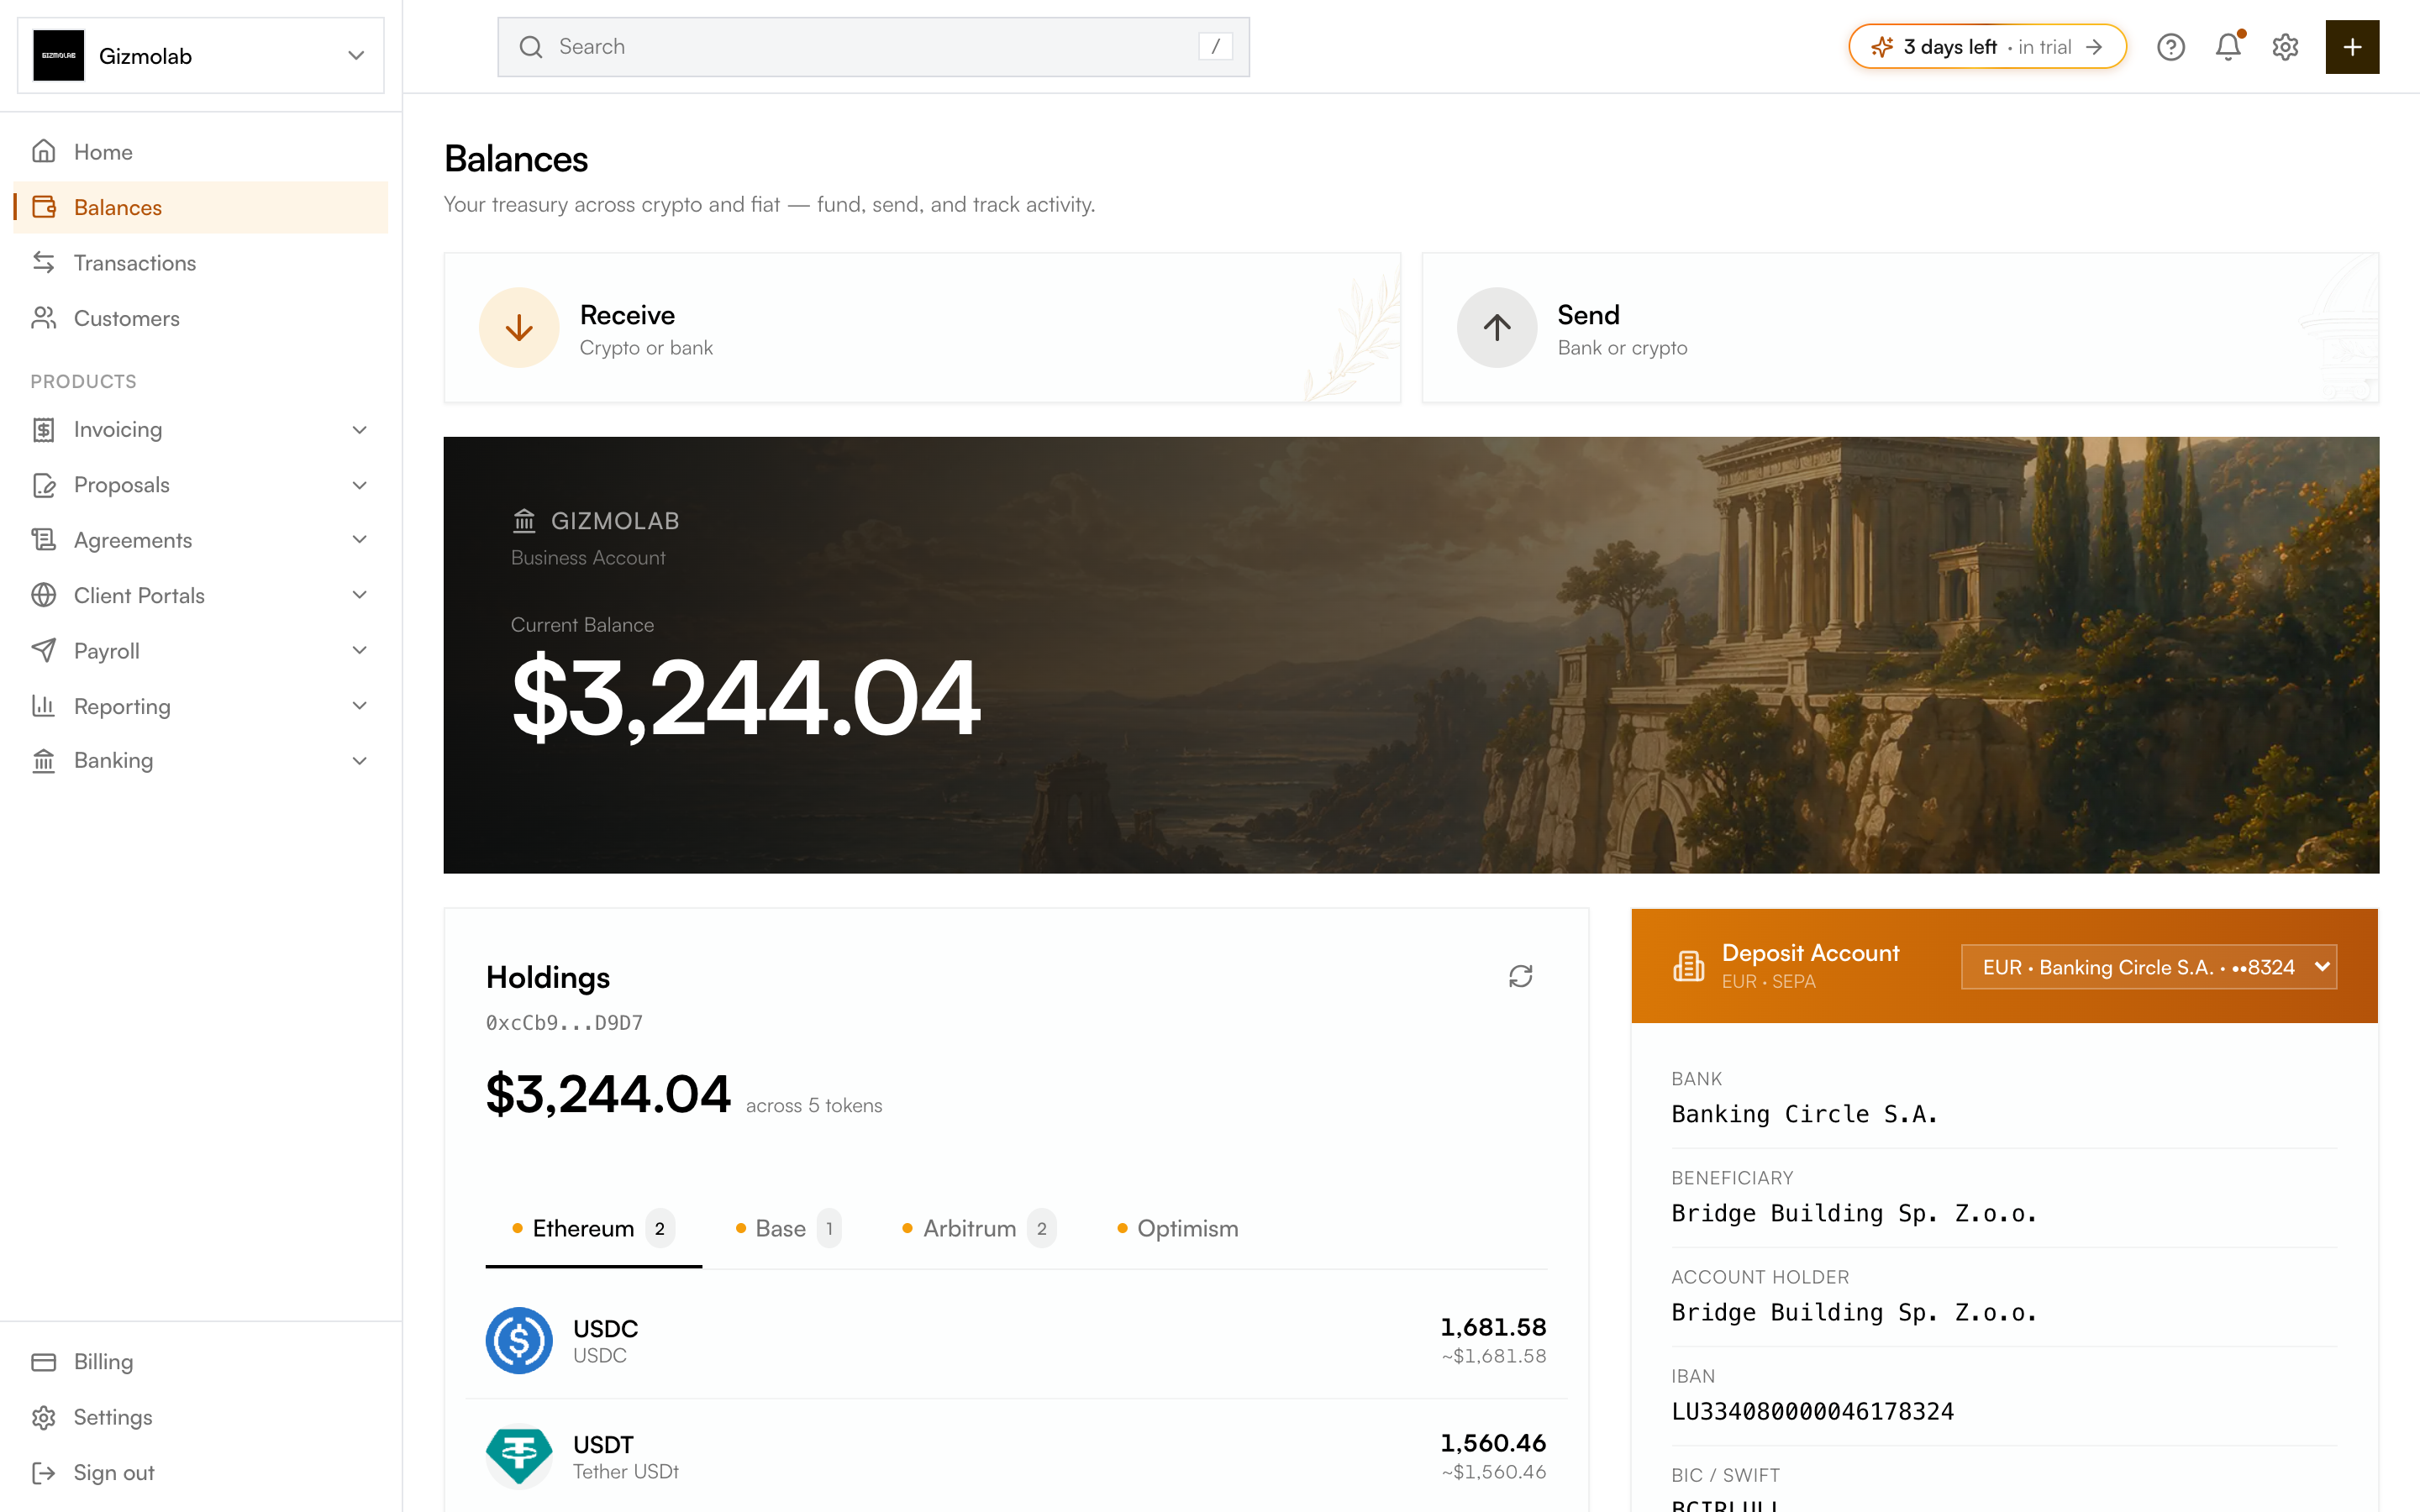The width and height of the screenshot is (2420, 1512).
Task: Click the Send up arrow icon
Action: click(1497, 328)
